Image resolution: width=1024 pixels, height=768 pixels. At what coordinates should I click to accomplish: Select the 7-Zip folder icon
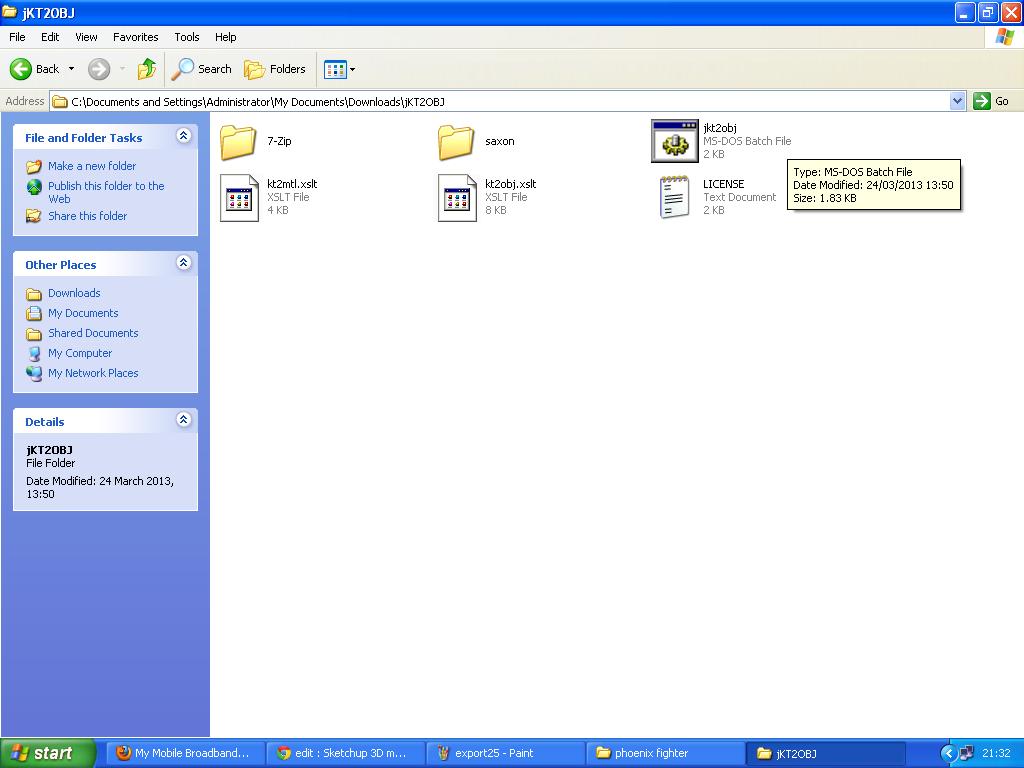[x=238, y=141]
